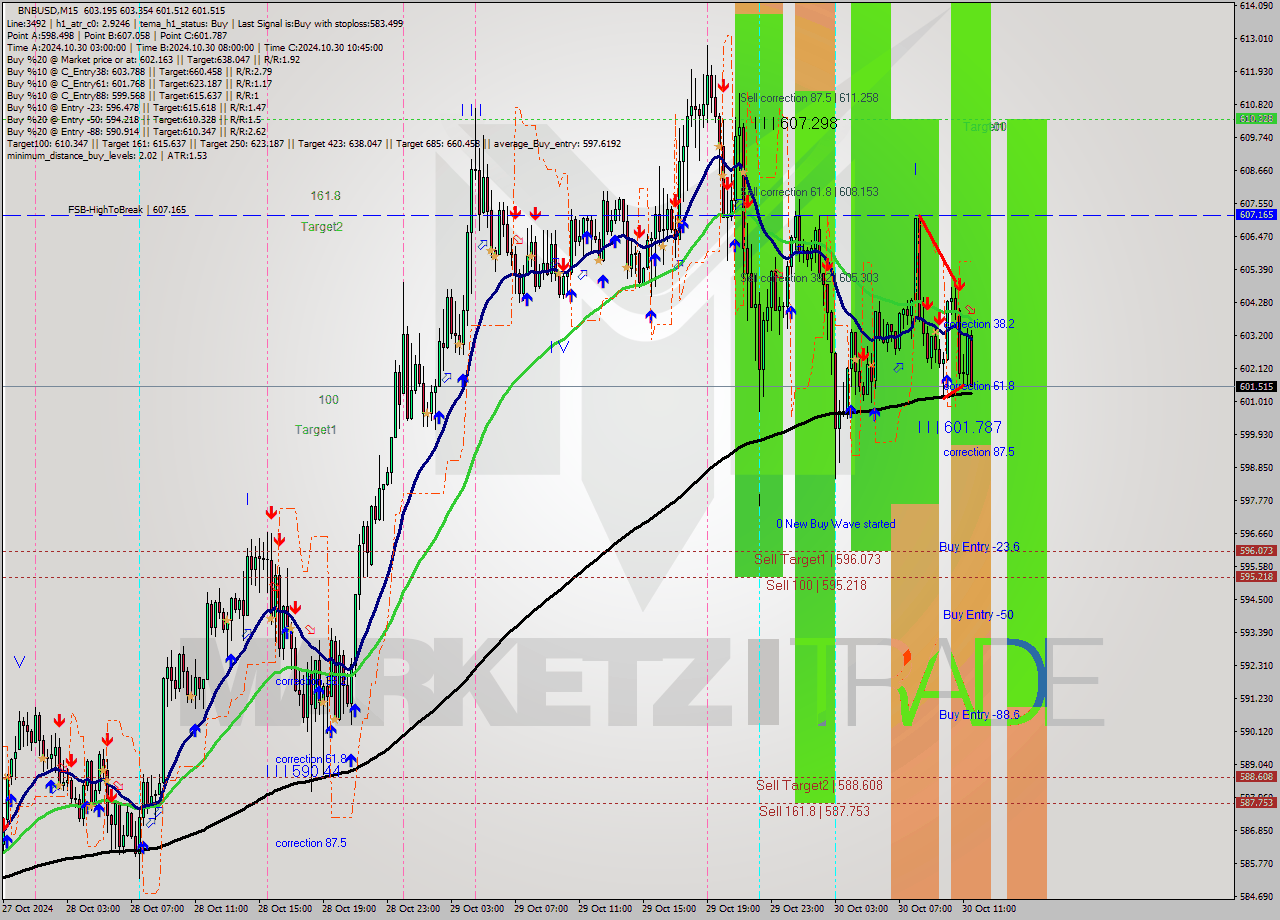Click the correction 38.2 label near 604

click(x=980, y=325)
